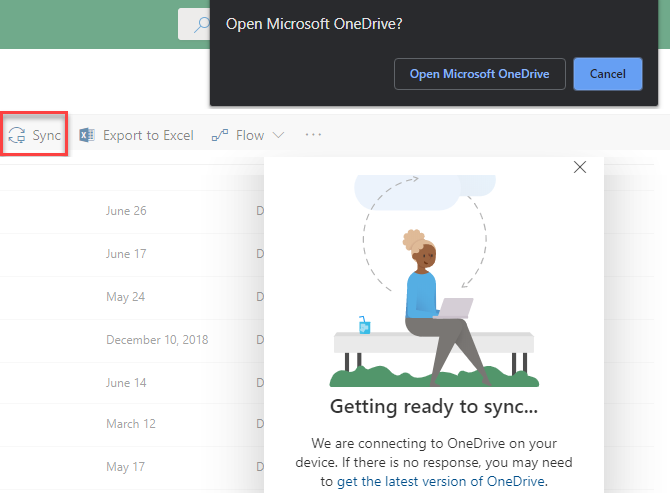Image resolution: width=670 pixels, height=493 pixels.
Task: Select the June 26 date cell
Action: (126, 211)
